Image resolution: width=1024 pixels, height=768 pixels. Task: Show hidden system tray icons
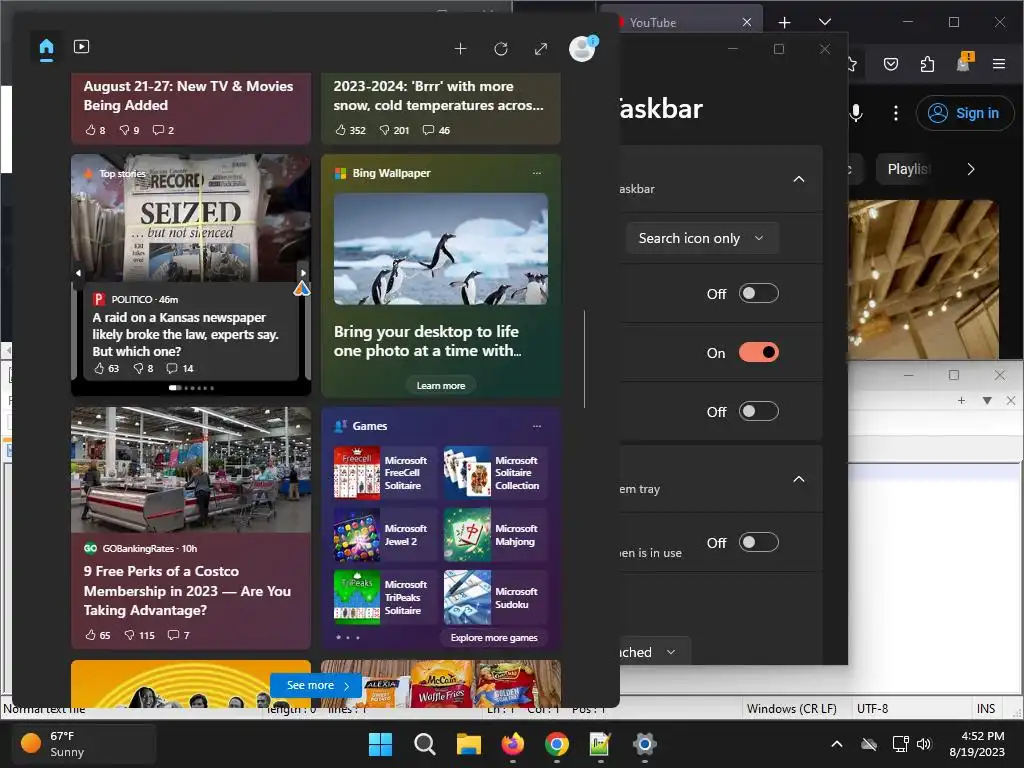point(837,744)
